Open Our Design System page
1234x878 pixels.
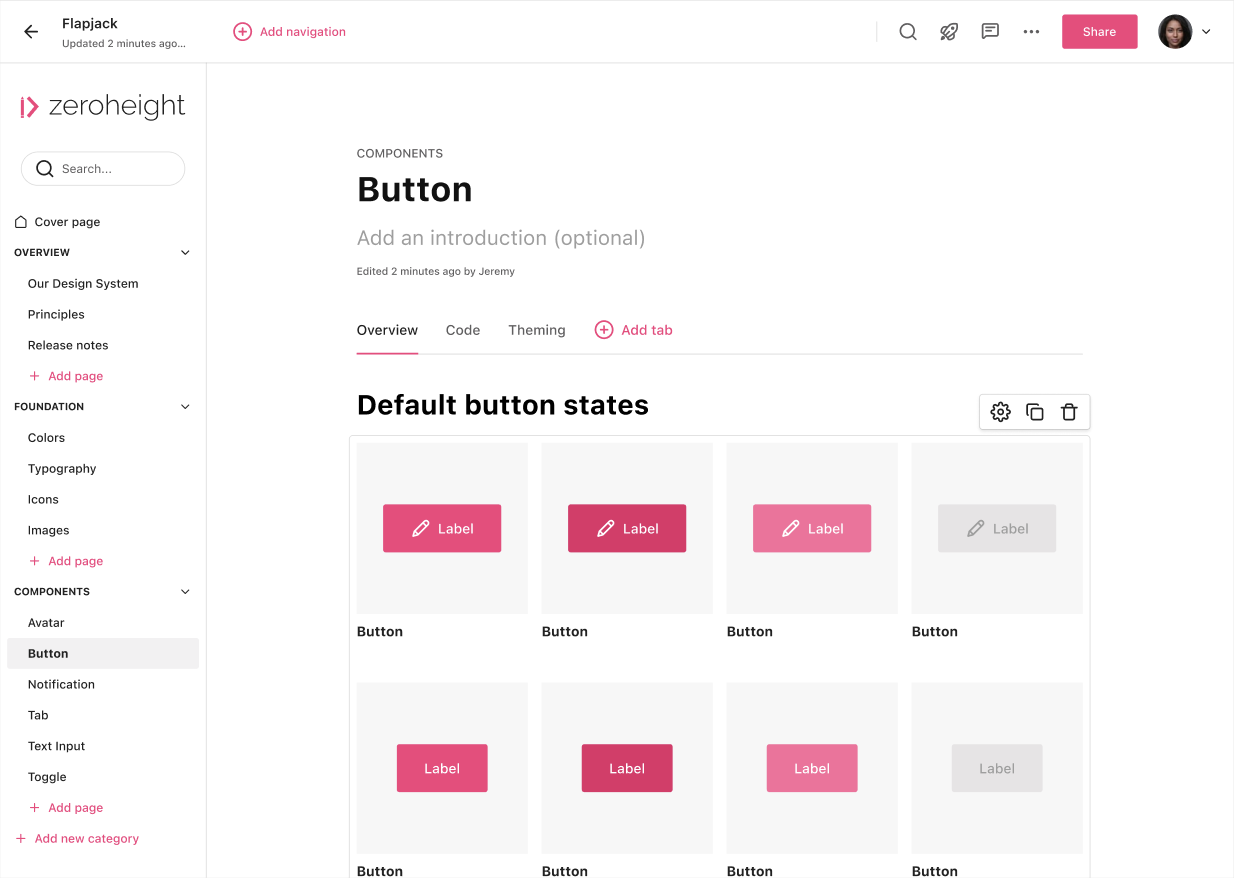(x=83, y=284)
